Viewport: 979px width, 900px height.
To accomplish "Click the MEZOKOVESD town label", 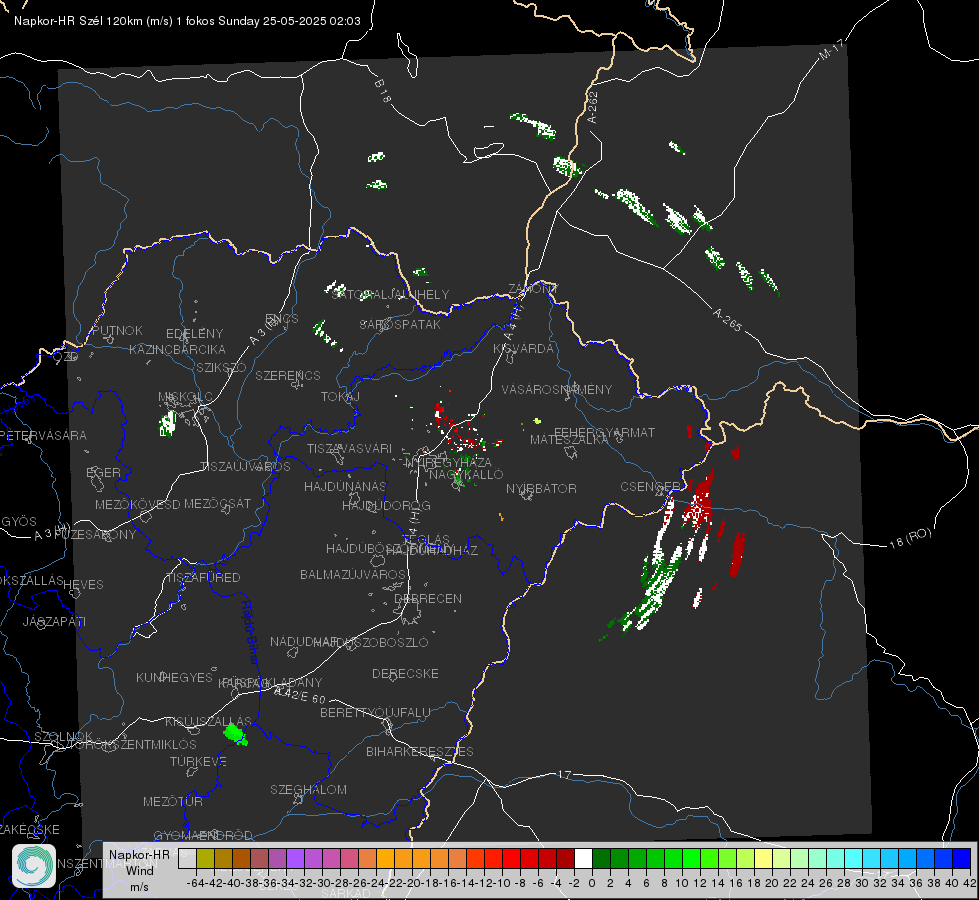I will click(138, 504).
